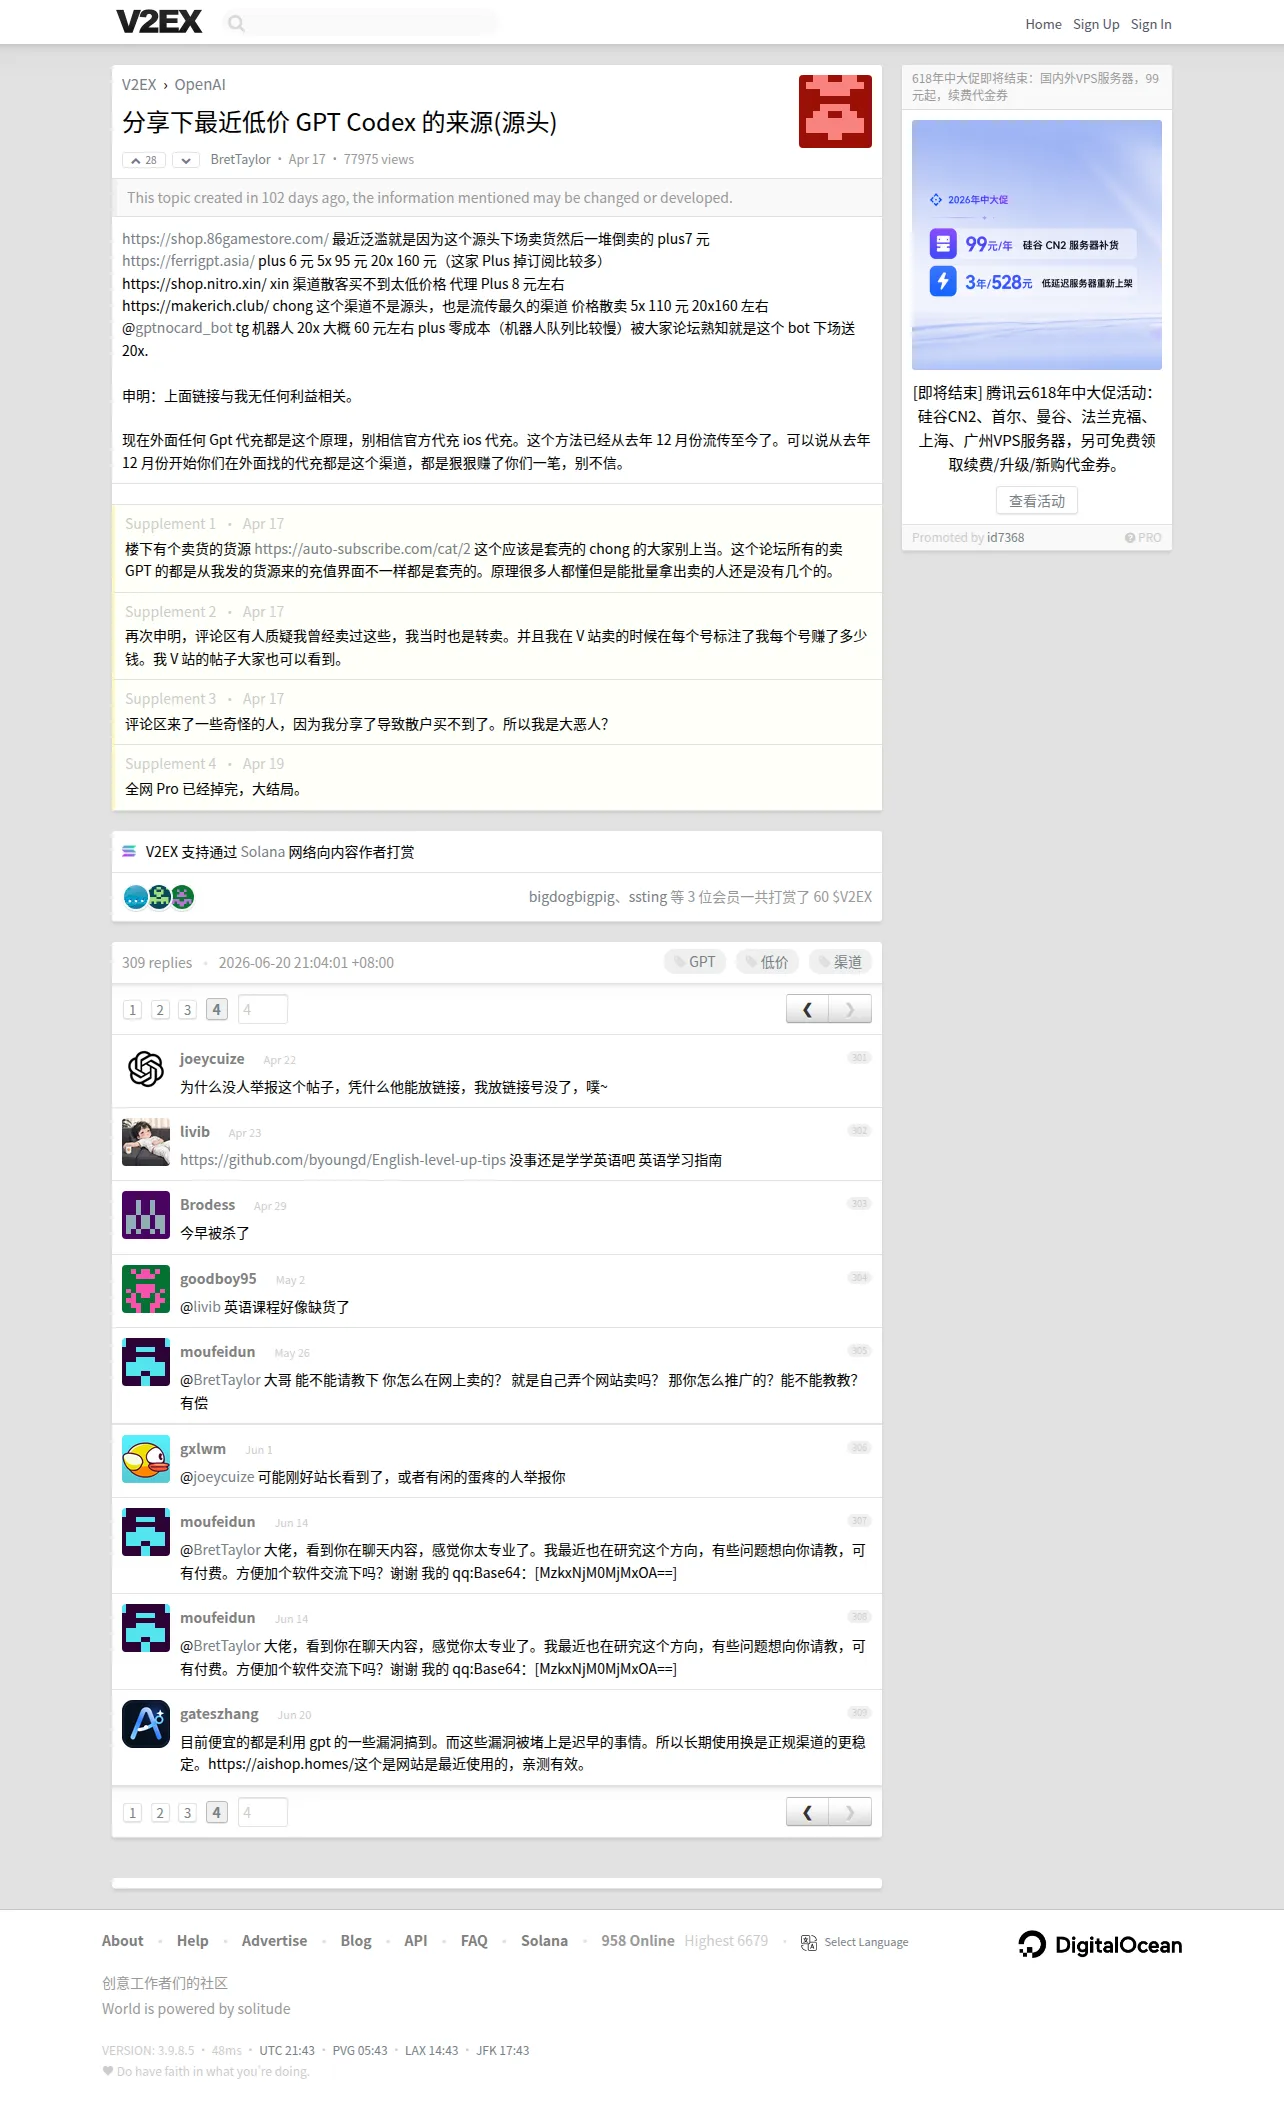Click the top page number input field
Image resolution: width=1284 pixels, height=2101 pixels.
click(263, 1010)
